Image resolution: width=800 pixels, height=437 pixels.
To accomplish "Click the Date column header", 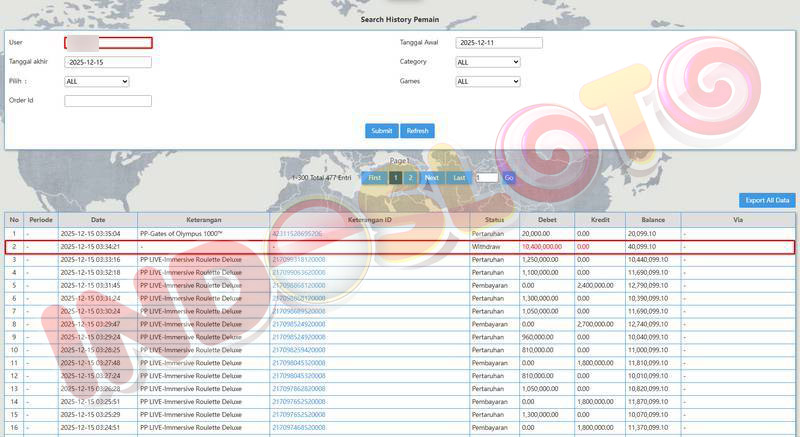I will [97, 219].
